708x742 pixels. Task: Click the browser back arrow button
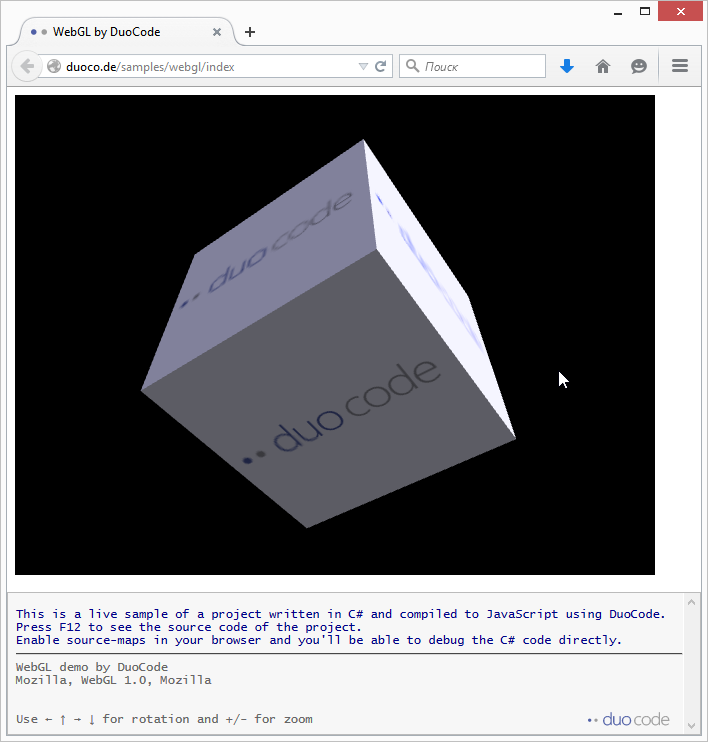(x=27, y=66)
